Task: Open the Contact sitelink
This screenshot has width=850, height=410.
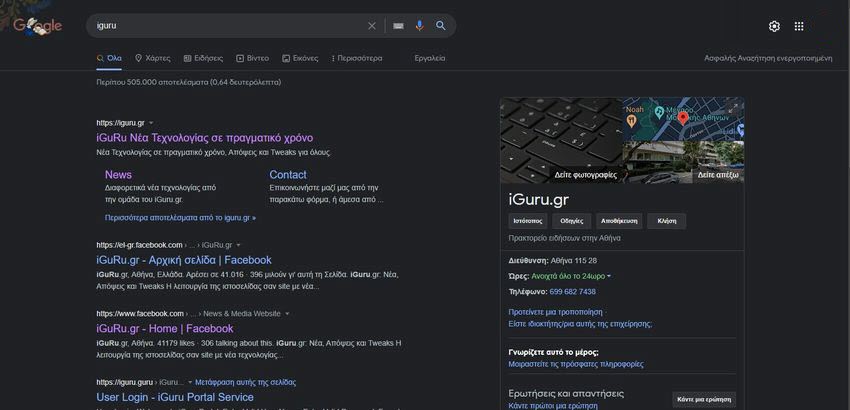Action: coord(288,175)
